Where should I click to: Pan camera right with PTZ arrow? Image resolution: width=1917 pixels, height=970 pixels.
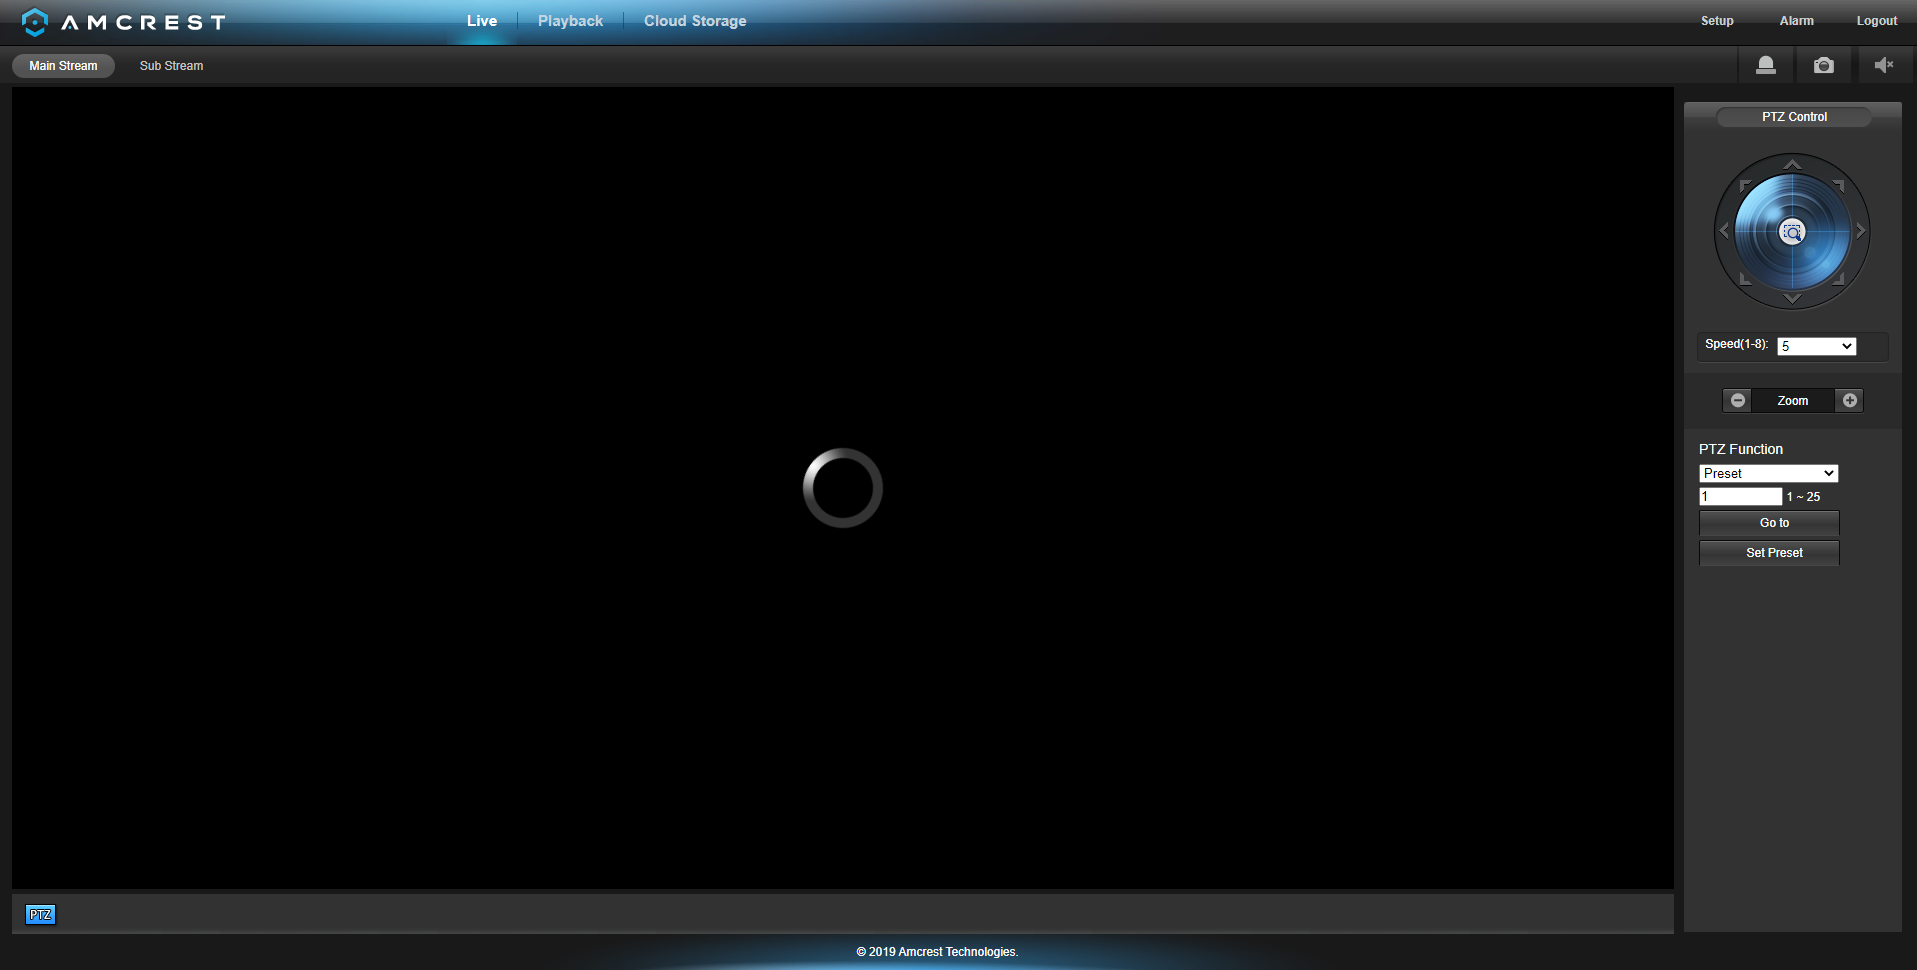[1860, 231]
